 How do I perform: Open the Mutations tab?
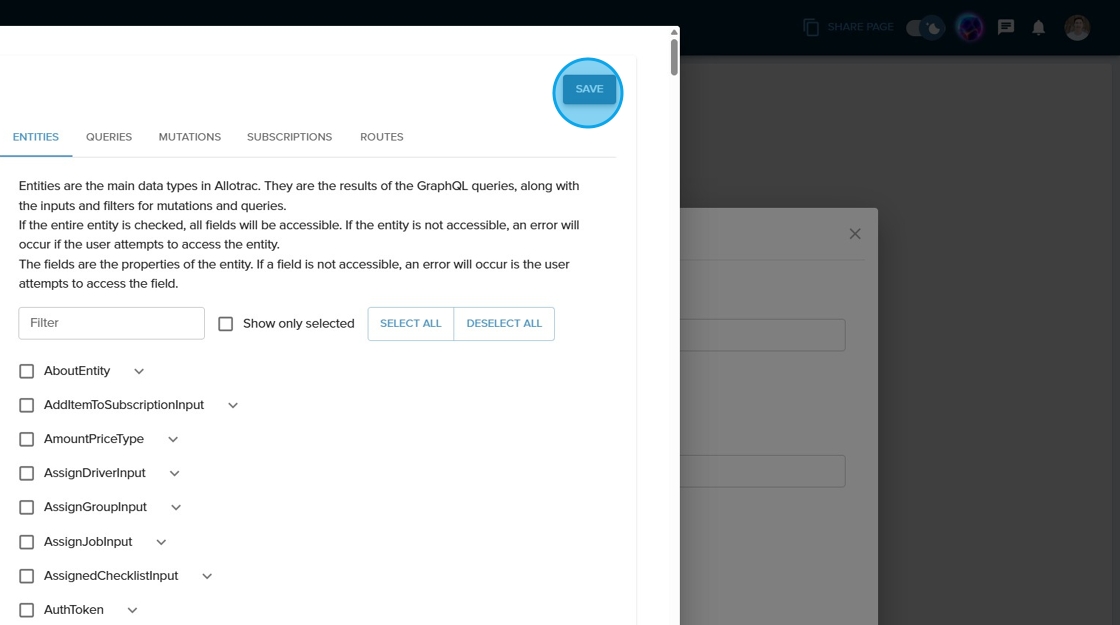pos(189,137)
